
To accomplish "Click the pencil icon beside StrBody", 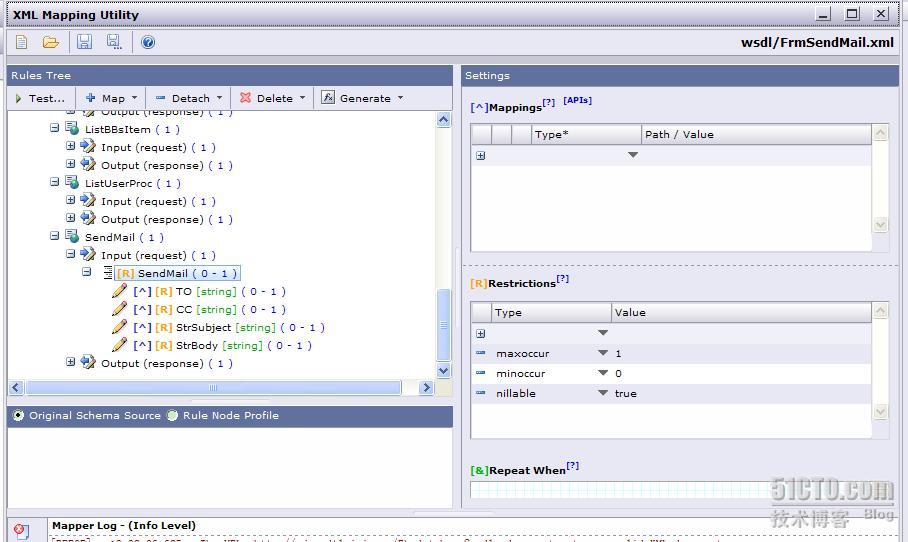I will coord(119,345).
